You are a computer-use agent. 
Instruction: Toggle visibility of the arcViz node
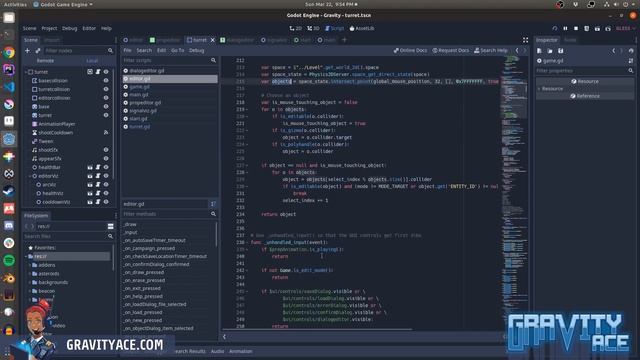click(106, 184)
